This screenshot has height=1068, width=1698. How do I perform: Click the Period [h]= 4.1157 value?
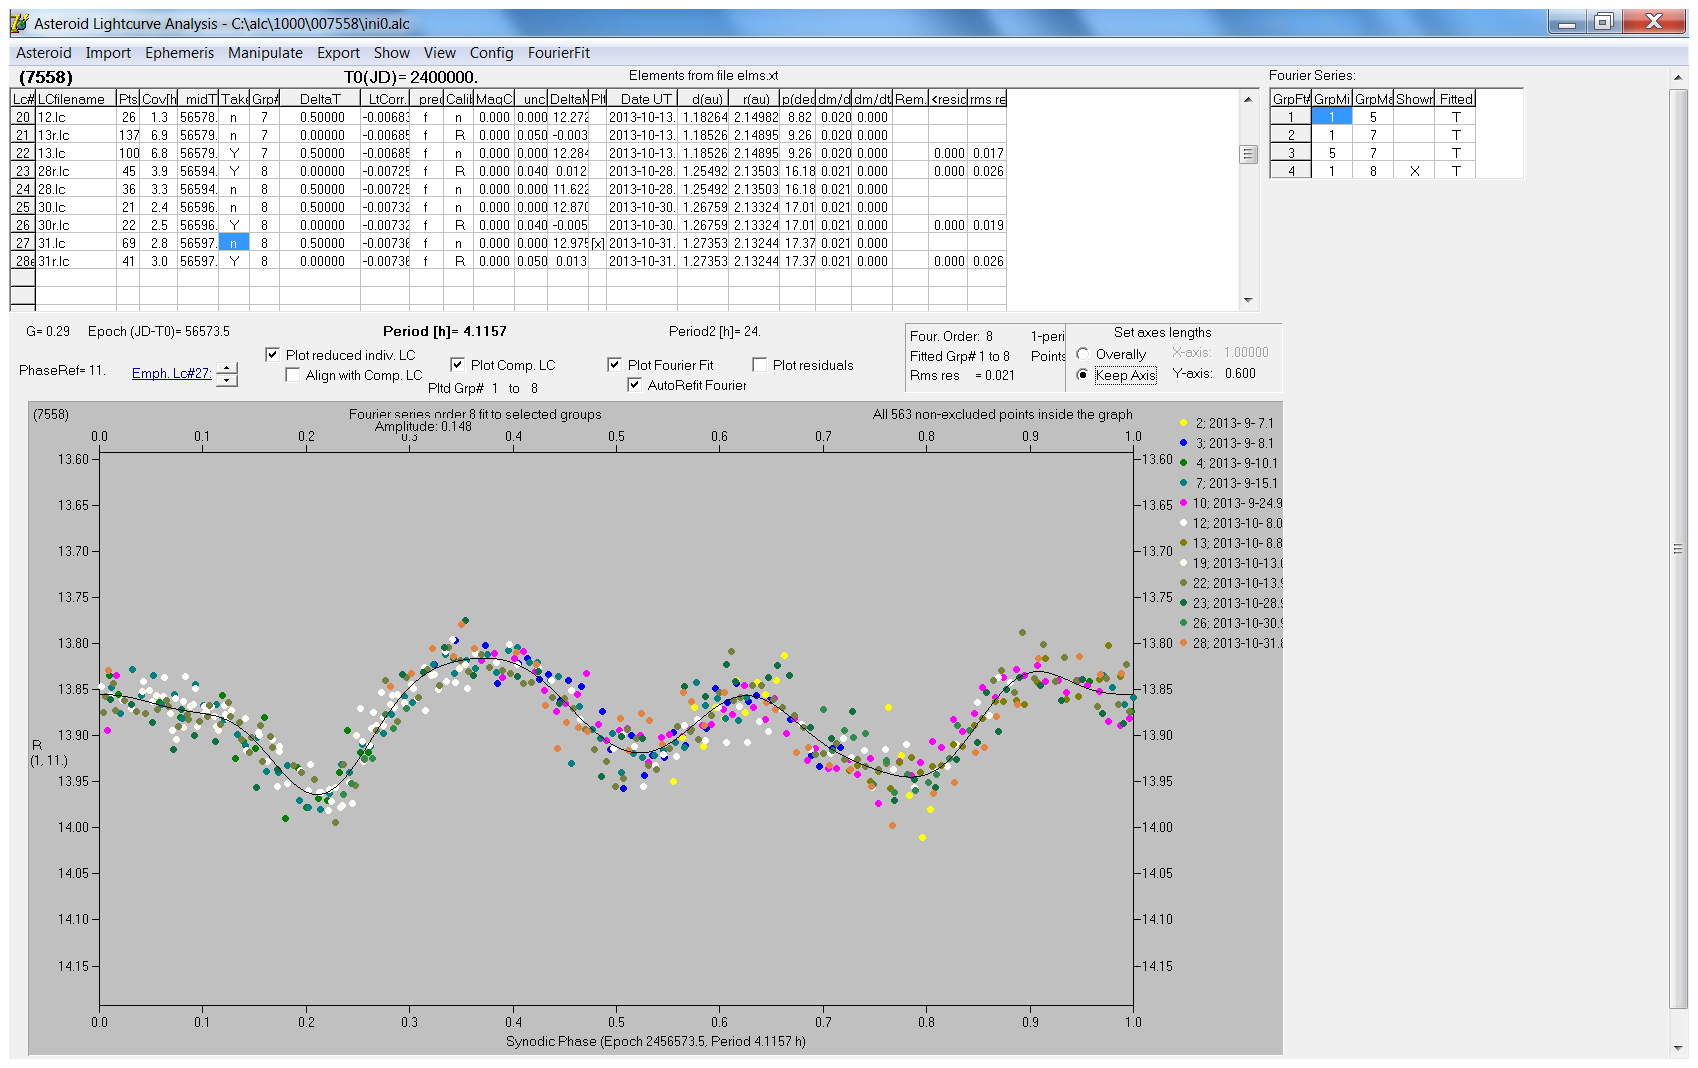[445, 331]
